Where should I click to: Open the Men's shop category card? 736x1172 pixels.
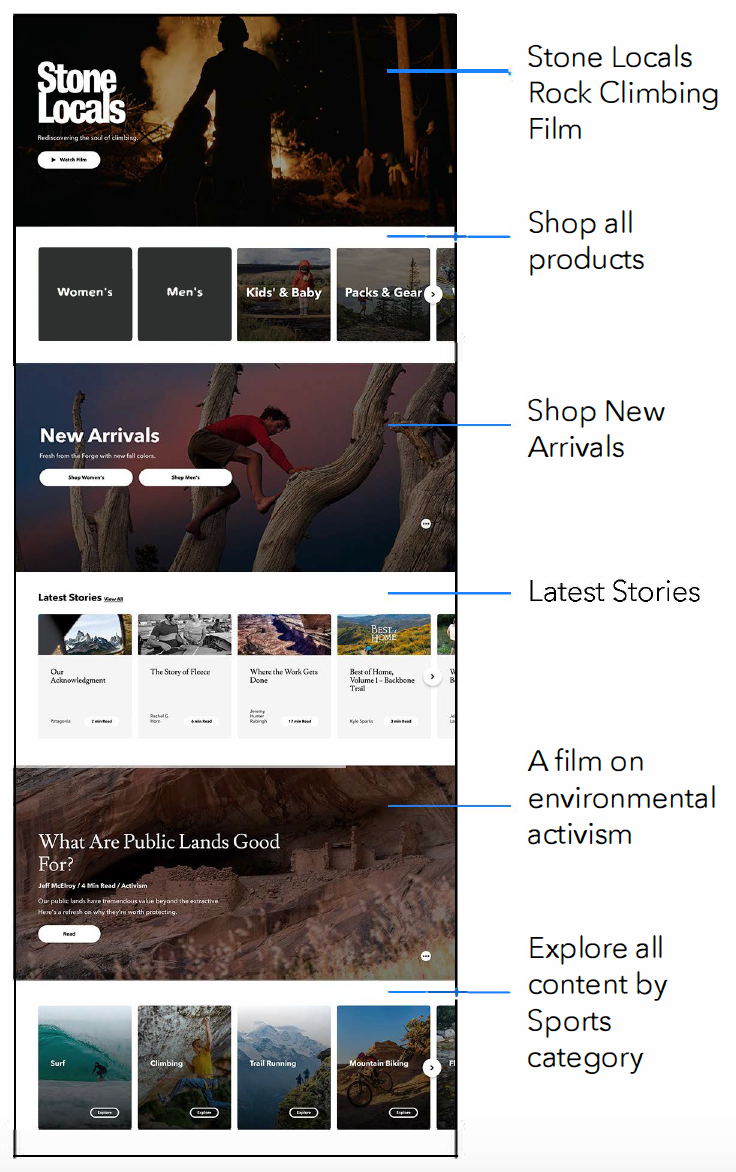185,294
